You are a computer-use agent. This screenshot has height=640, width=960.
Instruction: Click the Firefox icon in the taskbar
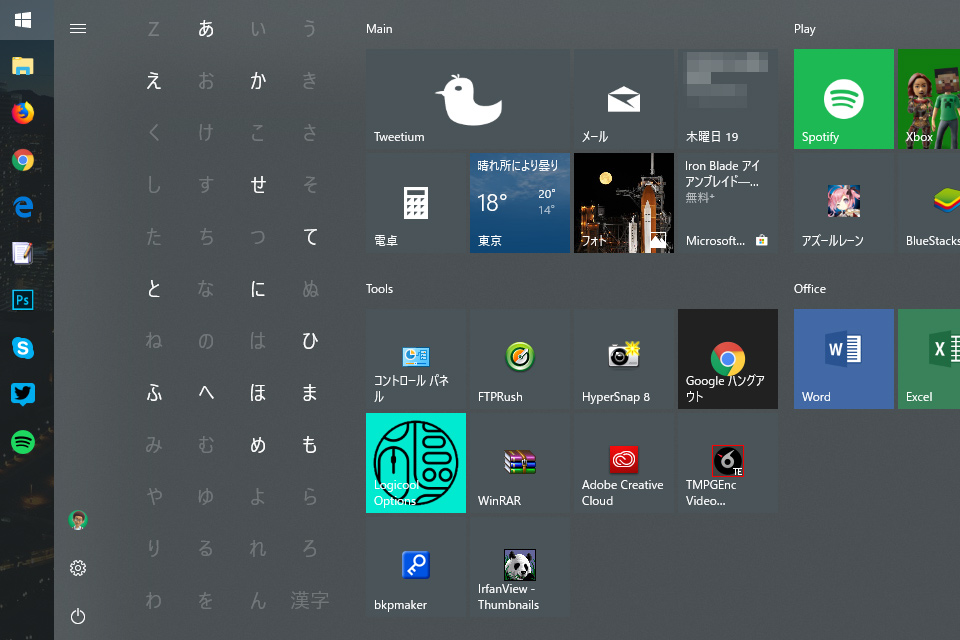(23, 113)
